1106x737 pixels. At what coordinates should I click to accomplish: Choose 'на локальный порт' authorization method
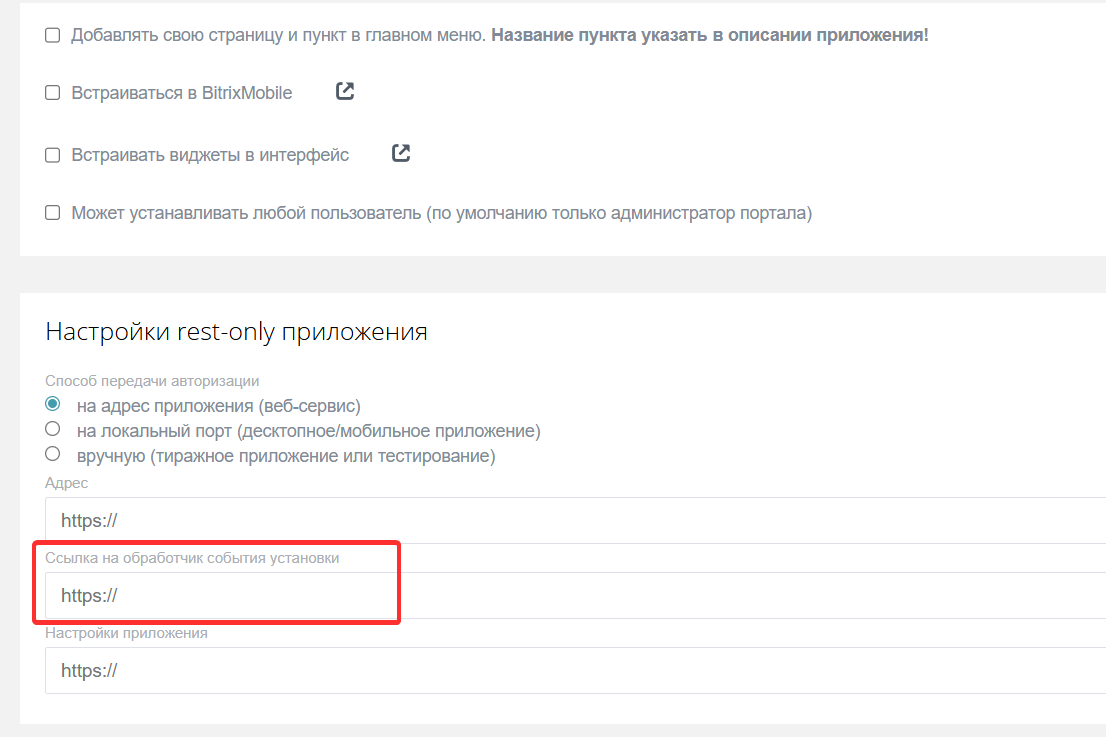point(51,429)
